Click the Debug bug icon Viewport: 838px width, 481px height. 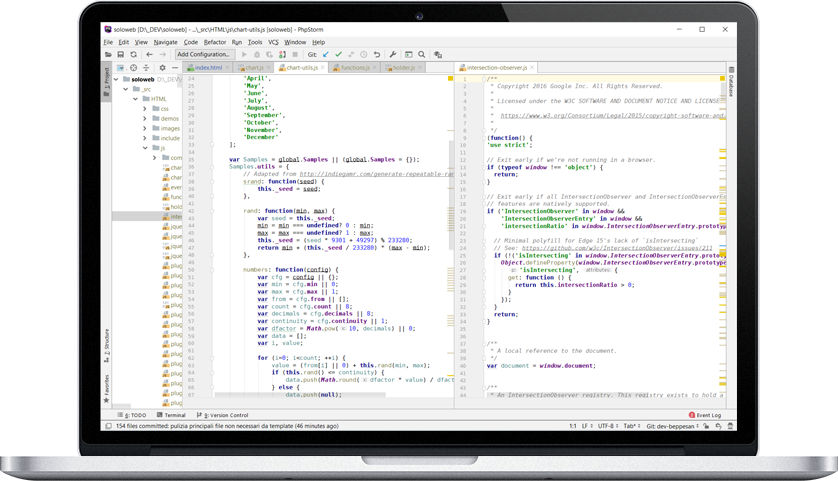pos(257,55)
